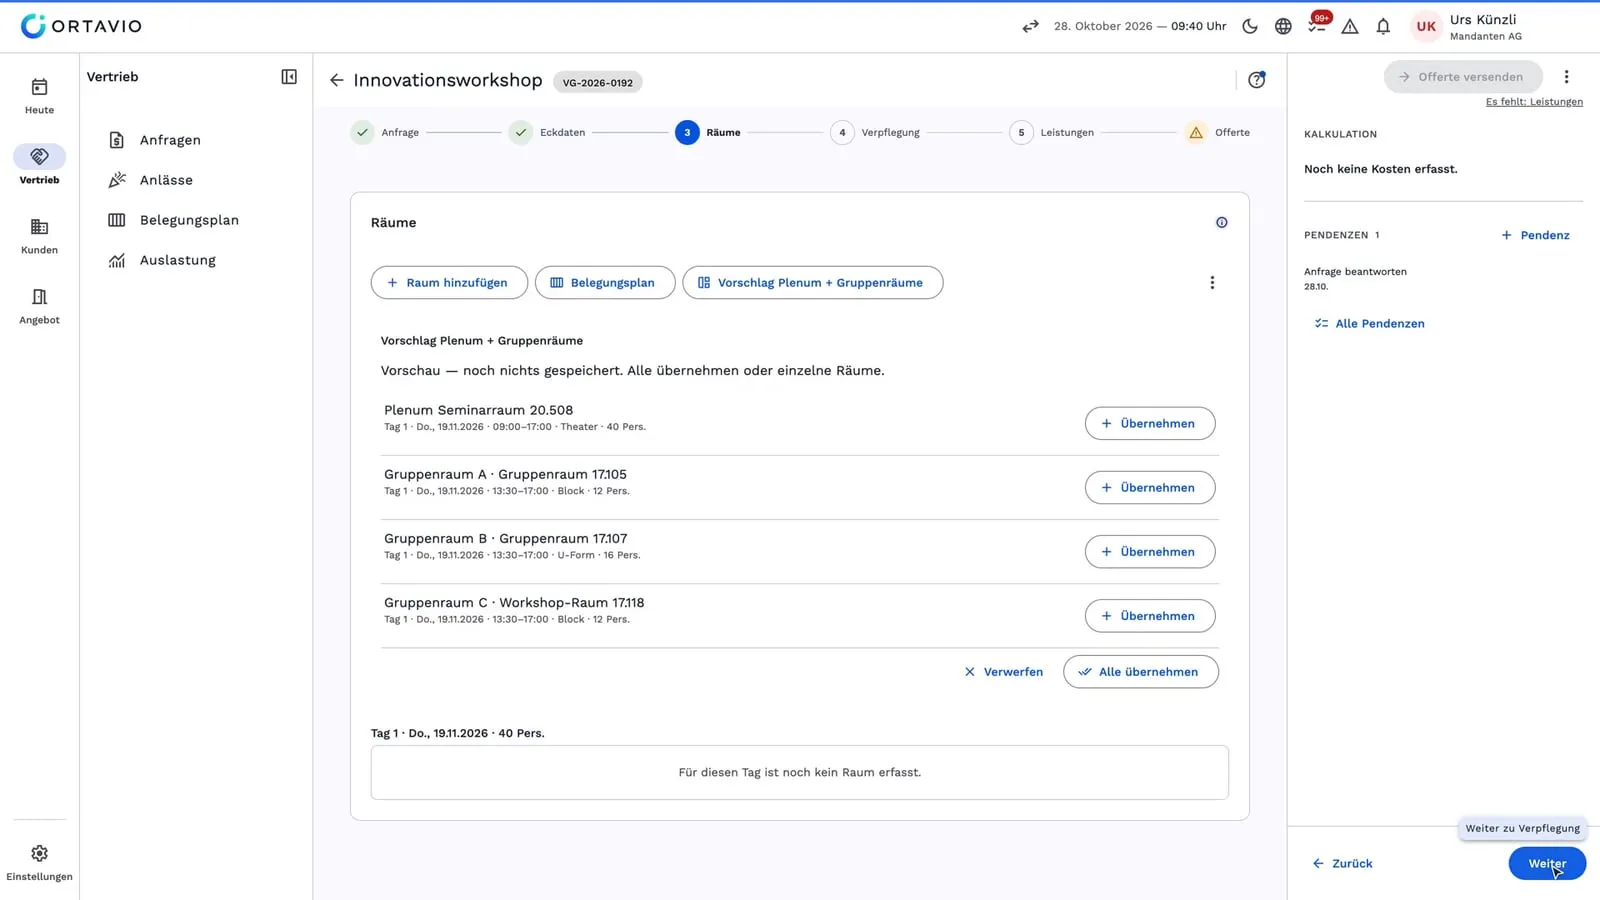Add a new Pendenz
The image size is (1600, 900).
pos(1535,235)
